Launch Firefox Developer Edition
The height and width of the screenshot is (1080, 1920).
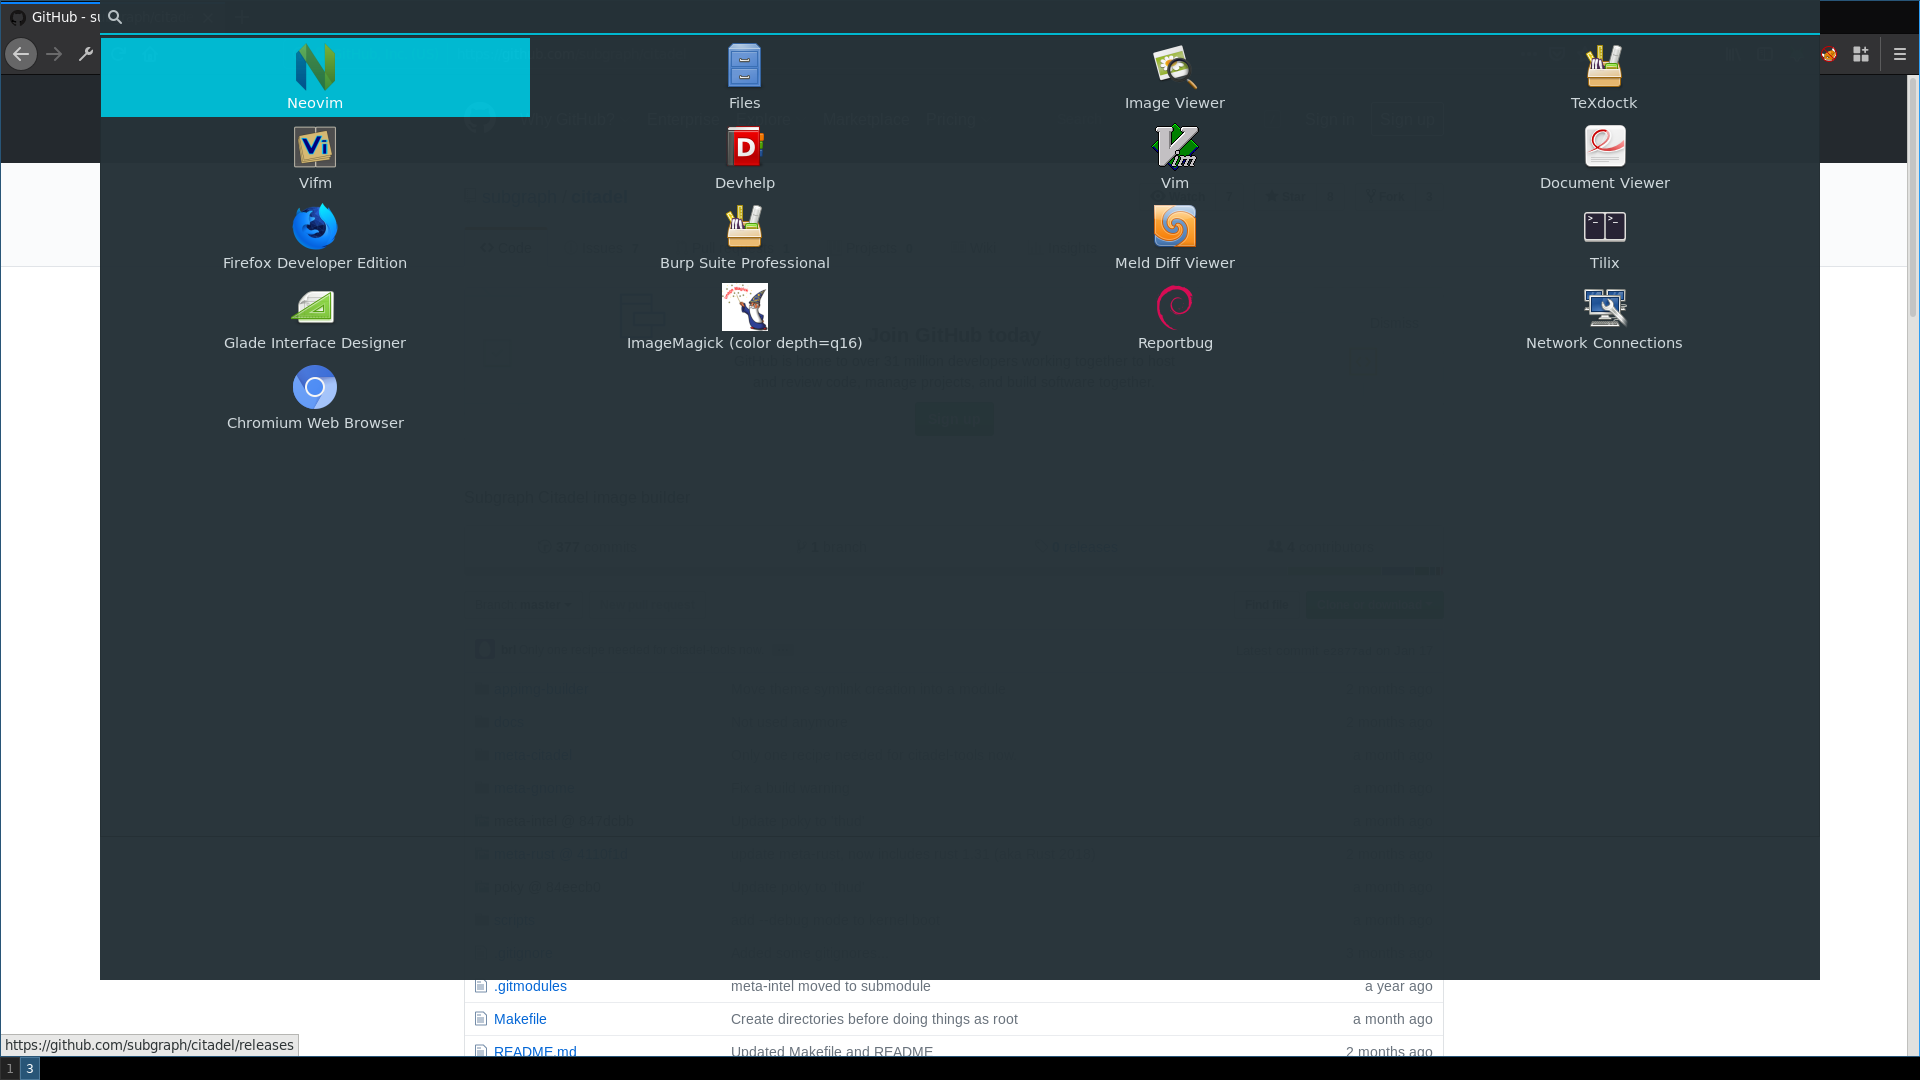pyautogui.click(x=315, y=237)
